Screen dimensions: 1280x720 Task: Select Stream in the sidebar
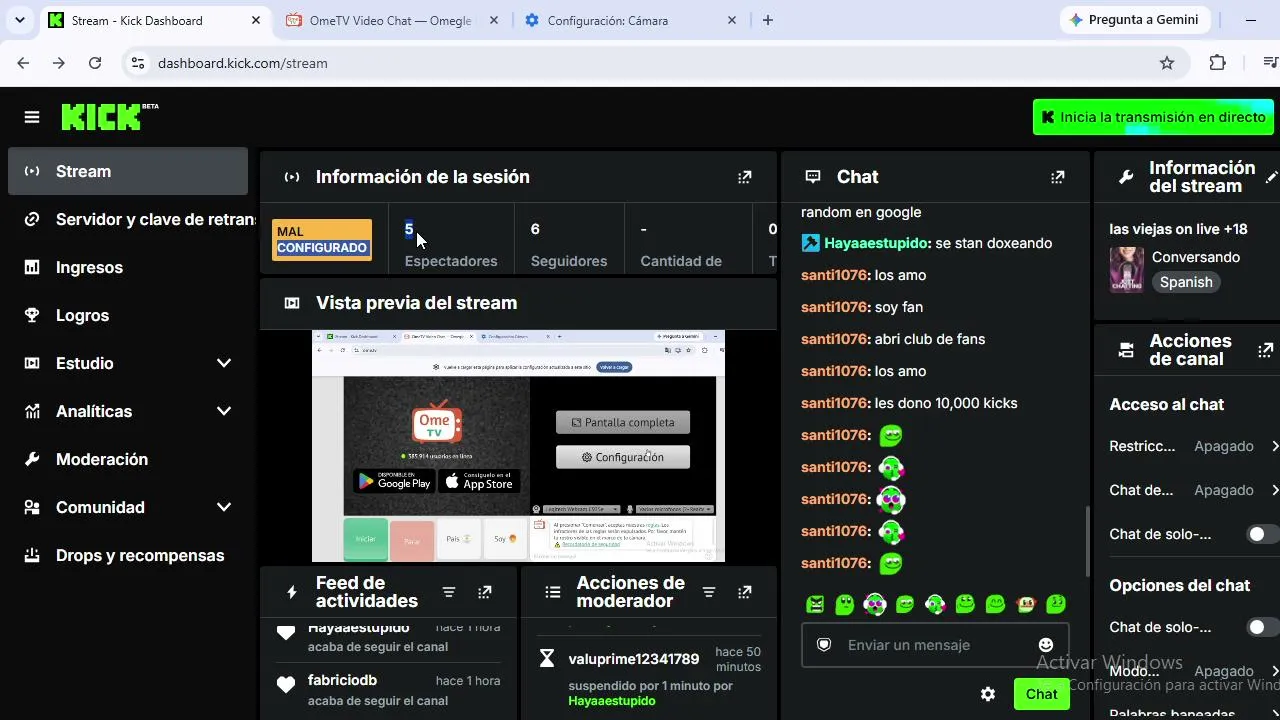[128, 171]
